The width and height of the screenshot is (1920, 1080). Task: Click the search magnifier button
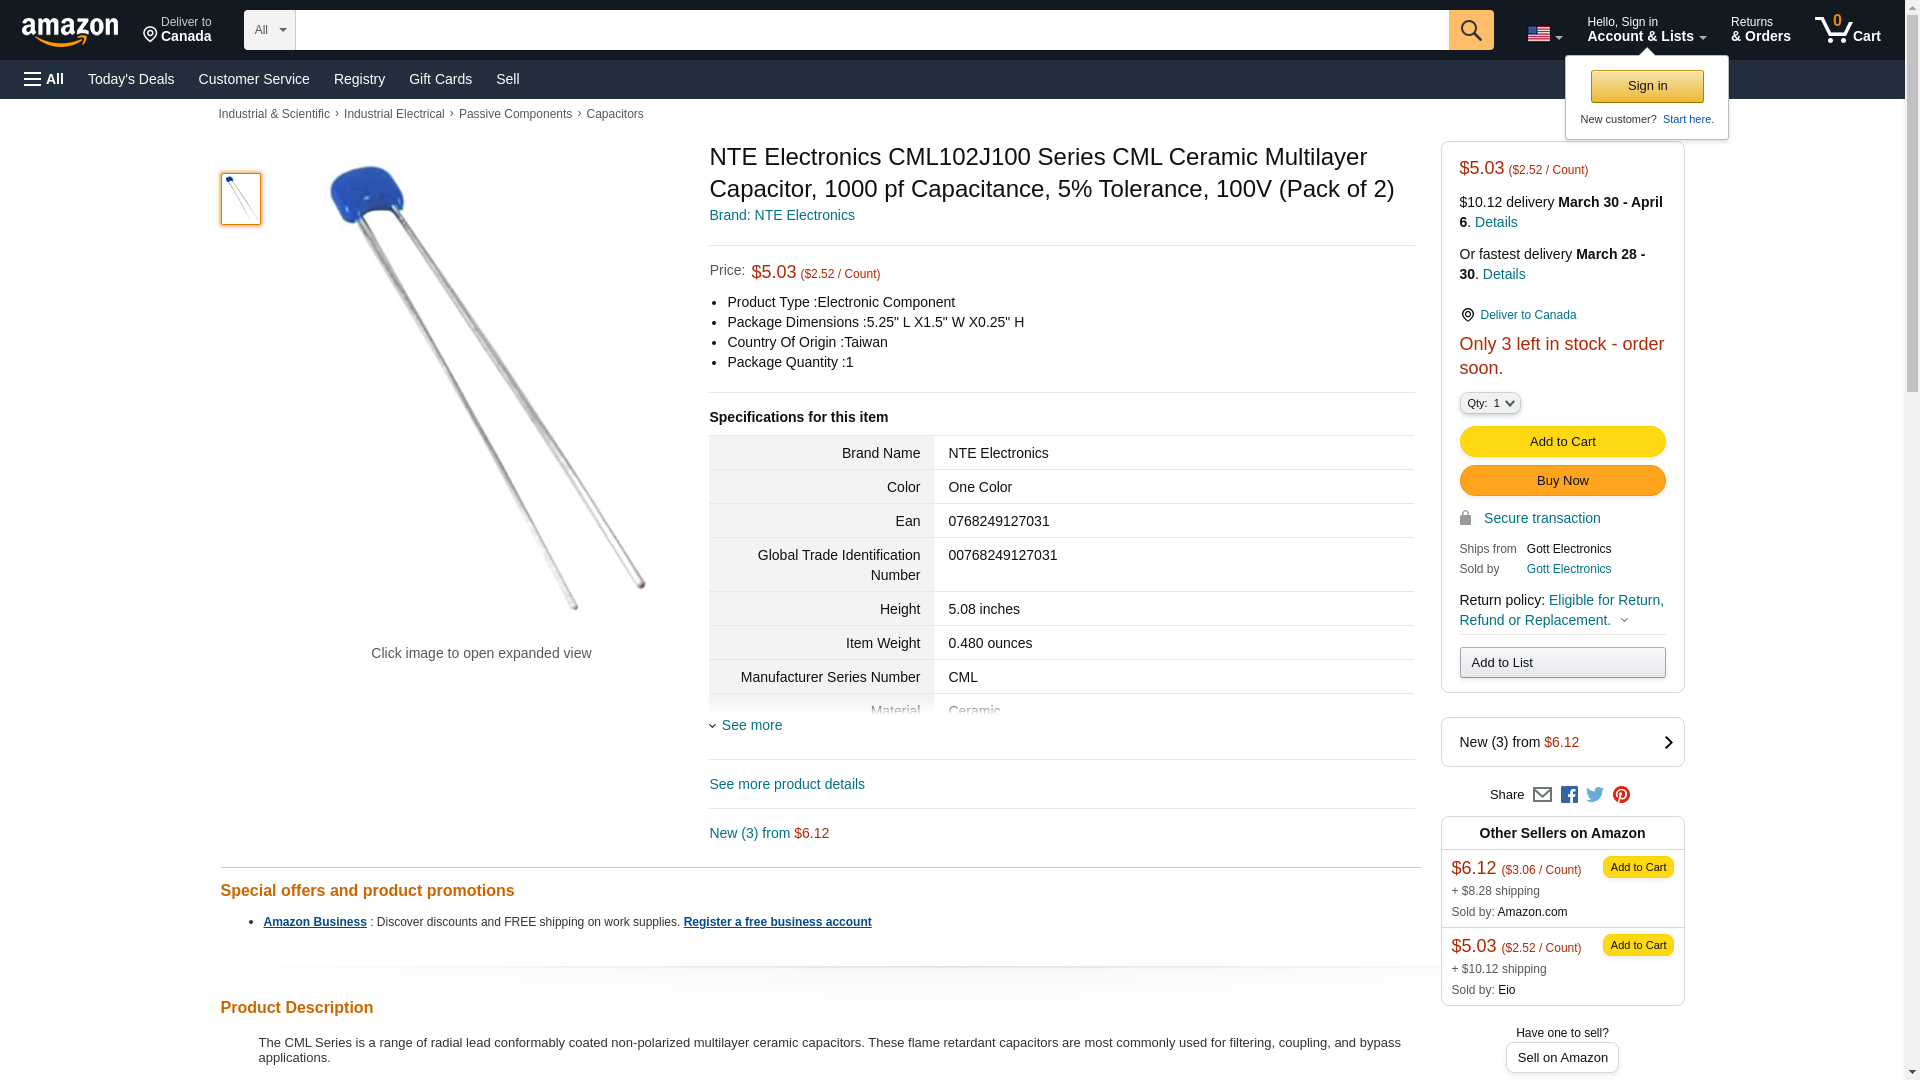point(1470,30)
